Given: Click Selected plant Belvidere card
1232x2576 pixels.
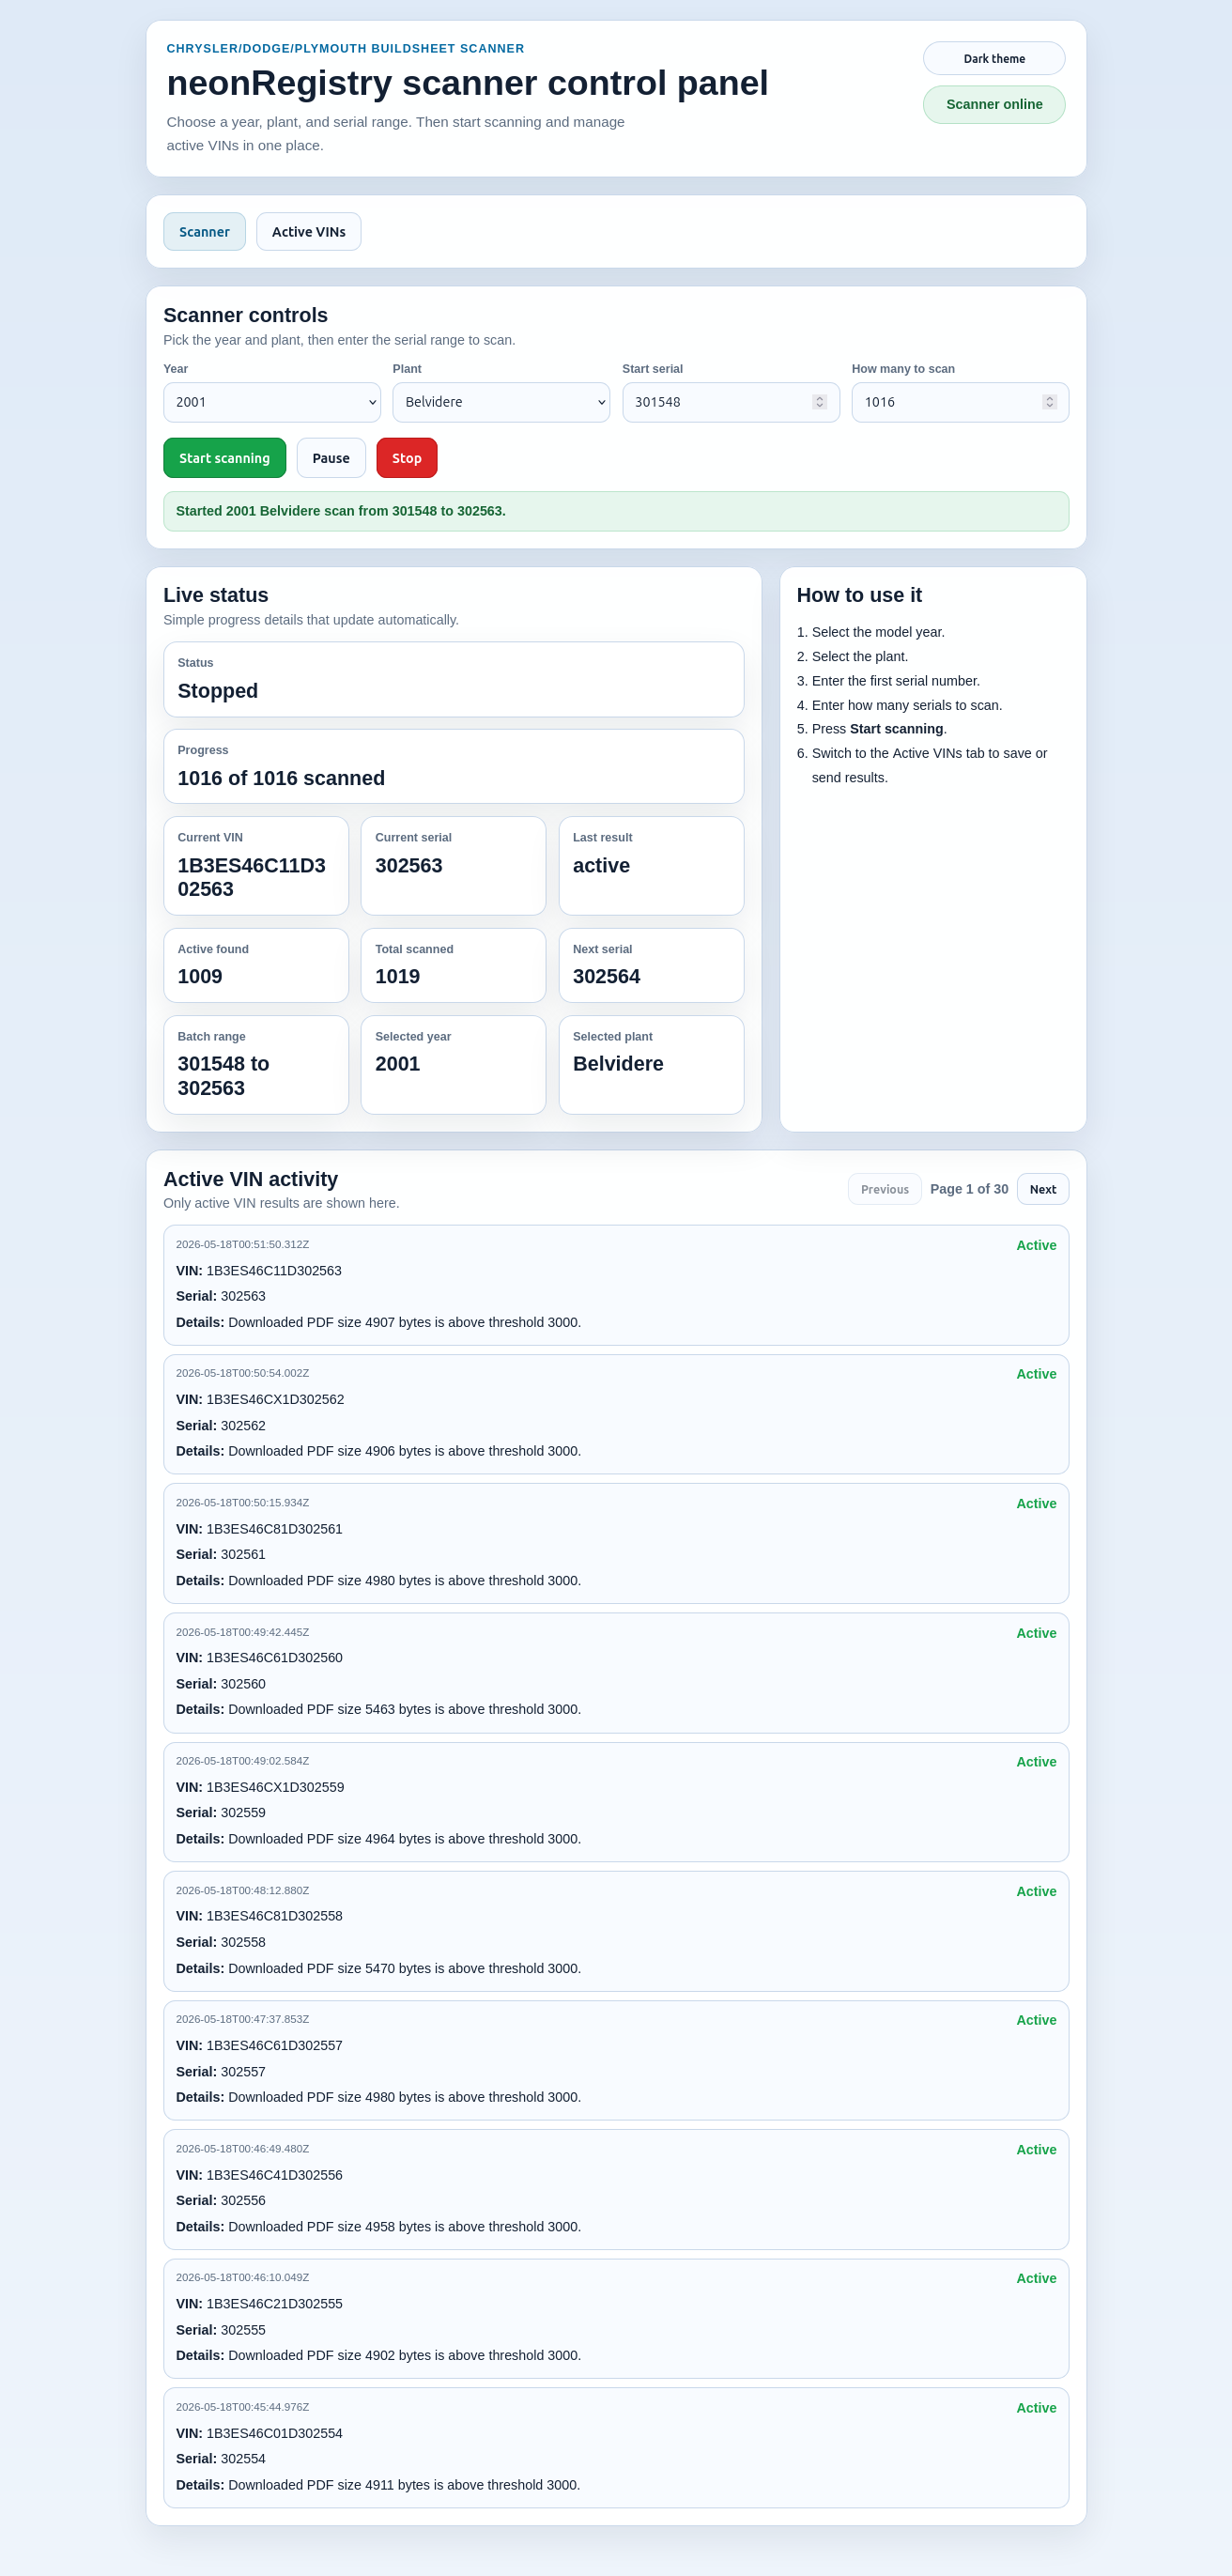Looking at the screenshot, I should click(651, 1065).
